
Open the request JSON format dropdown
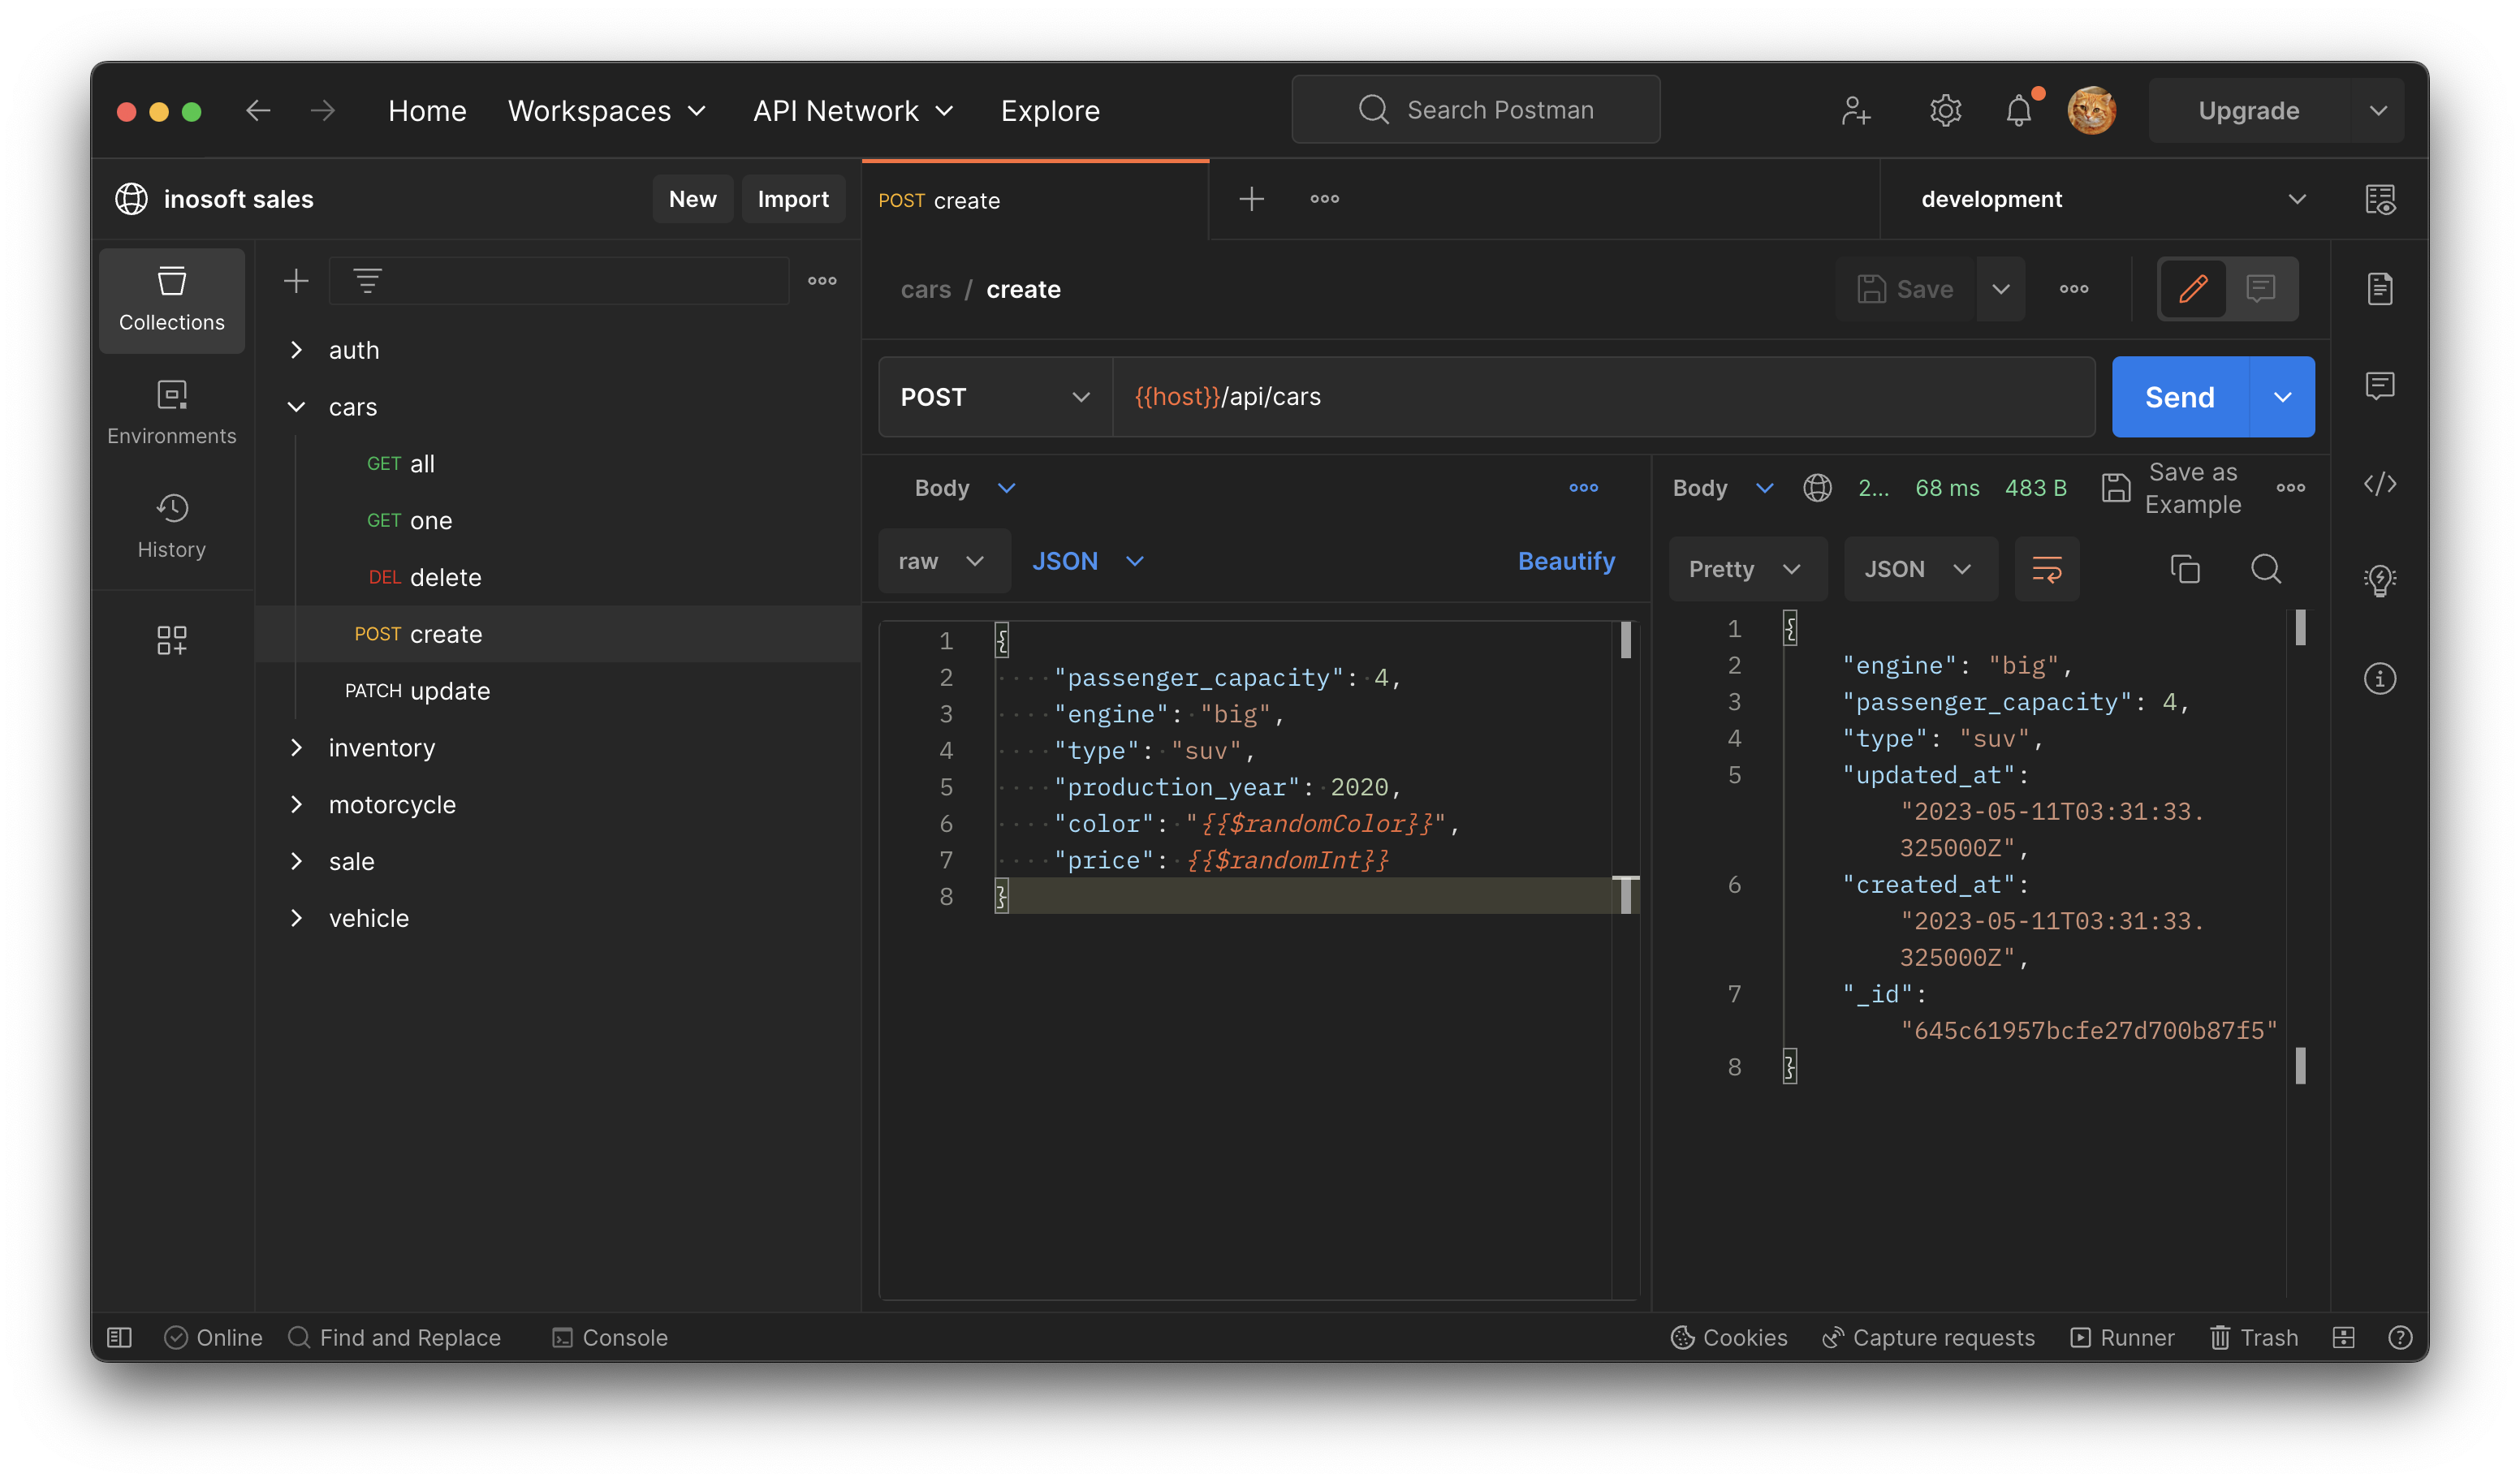(1088, 561)
